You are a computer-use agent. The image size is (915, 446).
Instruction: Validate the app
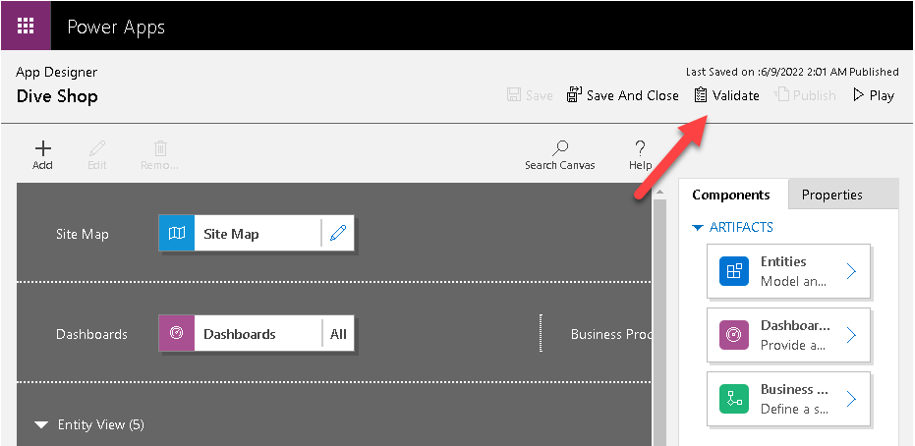(x=727, y=95)
